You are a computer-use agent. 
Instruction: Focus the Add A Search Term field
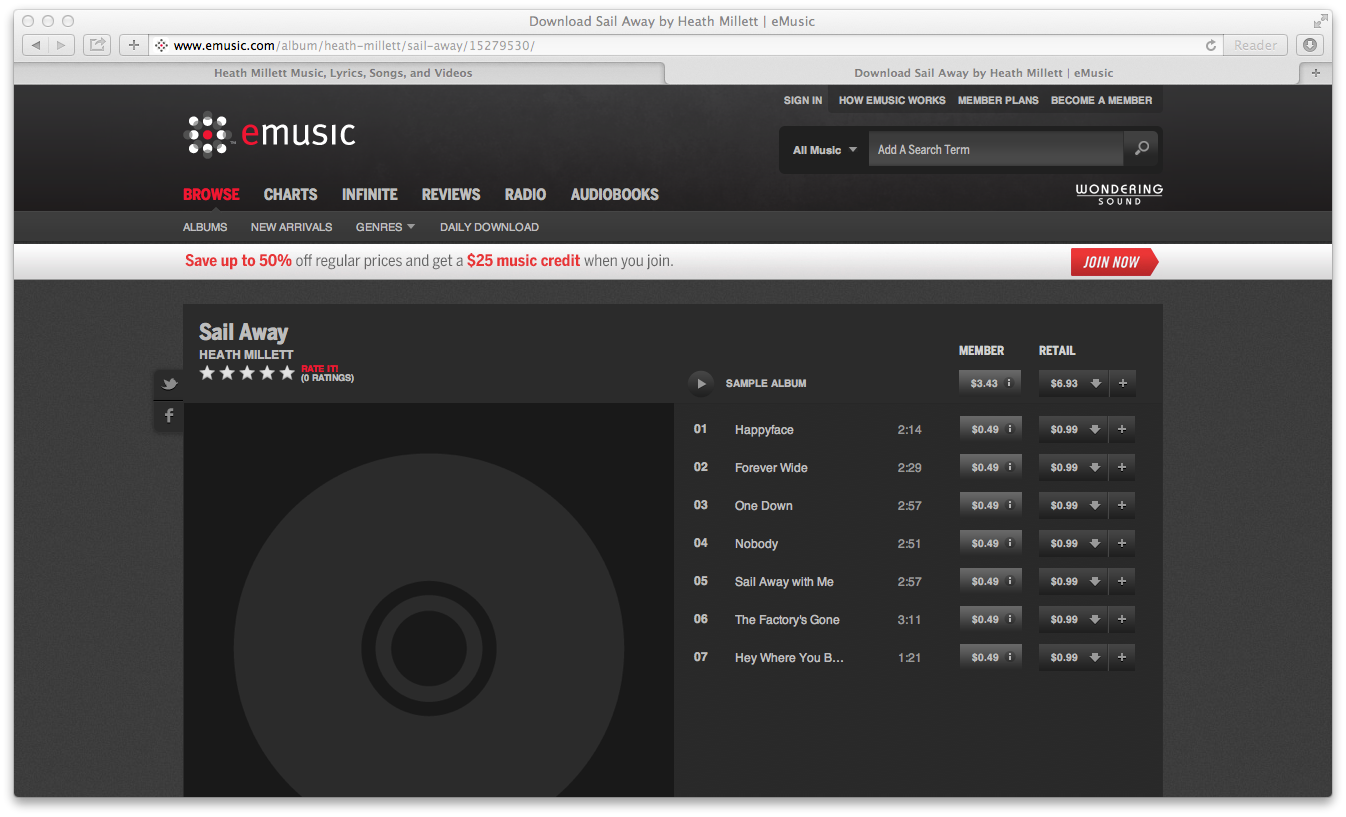tap(996, 150)
